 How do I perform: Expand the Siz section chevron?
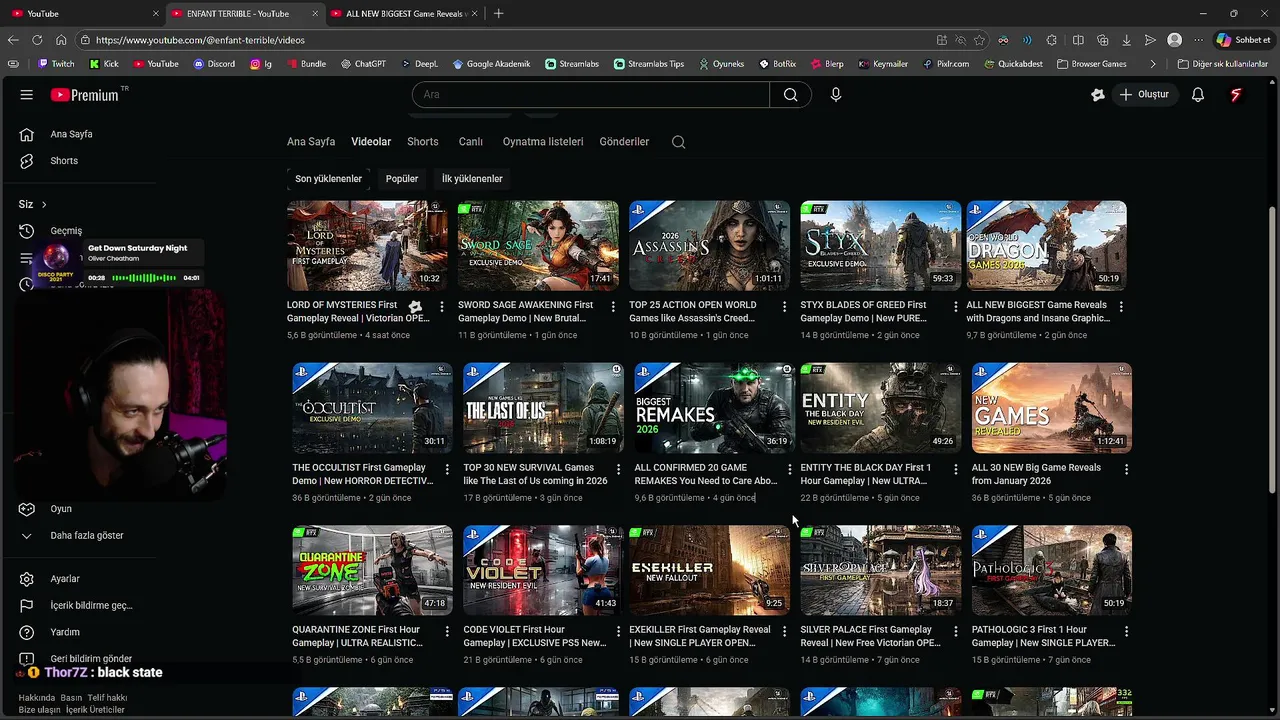[x=44, y=205]
